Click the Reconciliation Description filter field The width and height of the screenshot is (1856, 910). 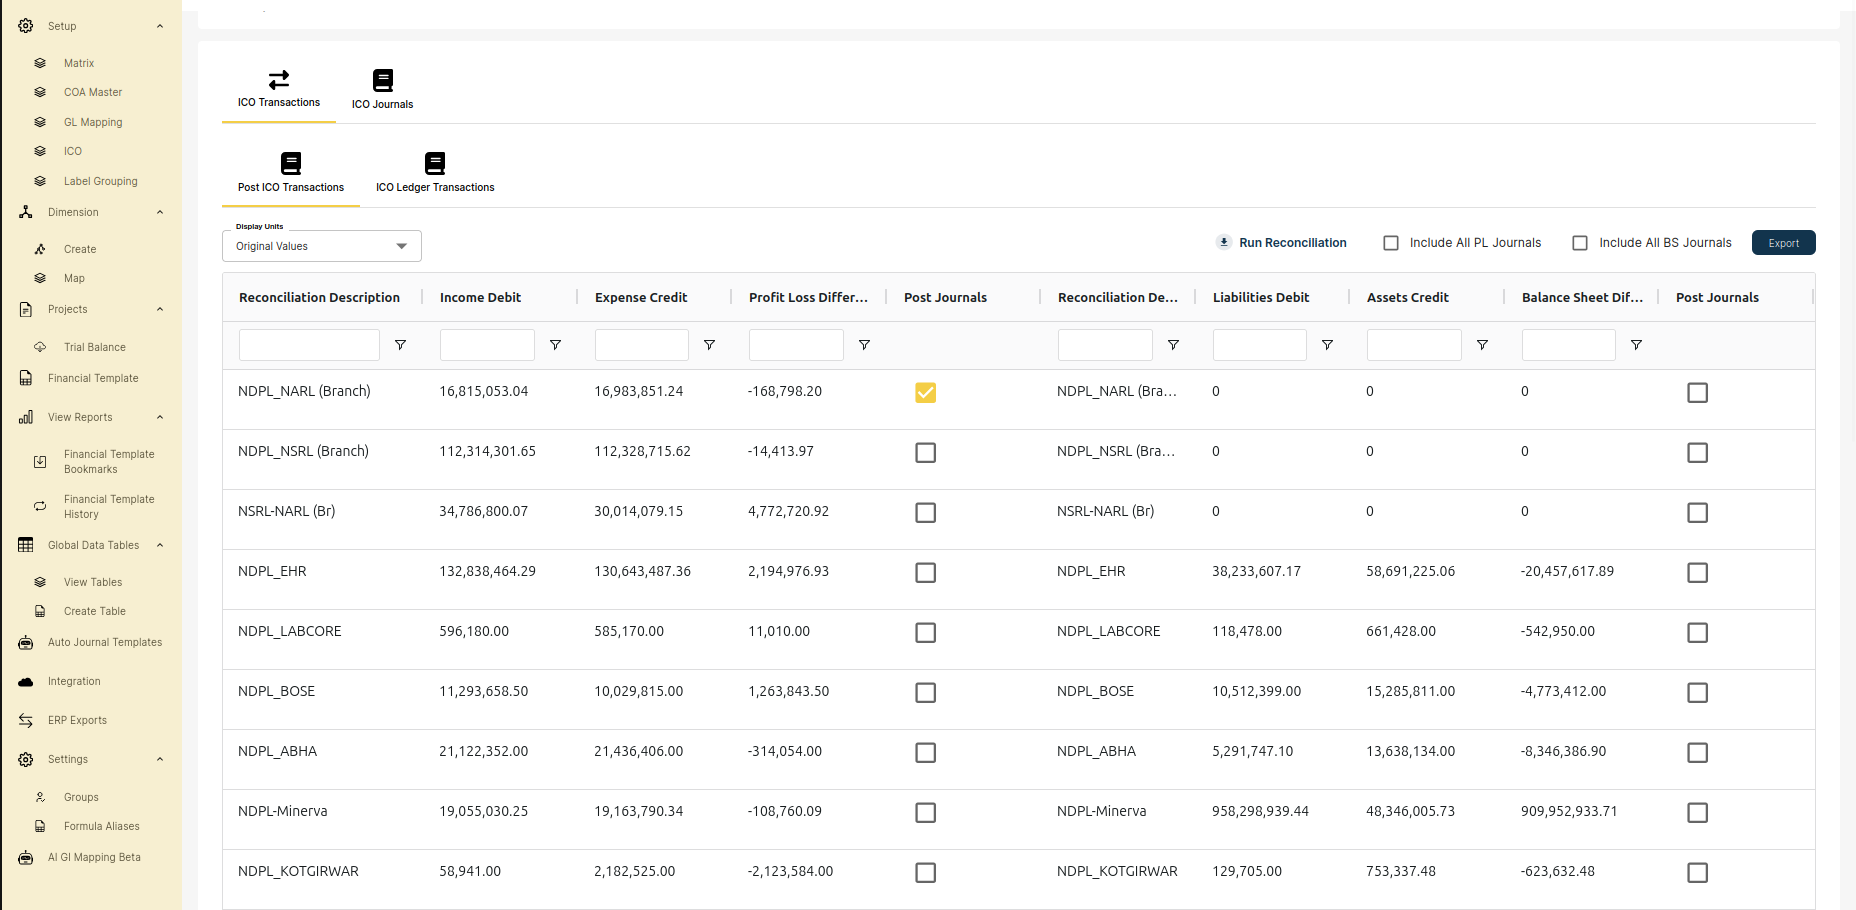308,344
